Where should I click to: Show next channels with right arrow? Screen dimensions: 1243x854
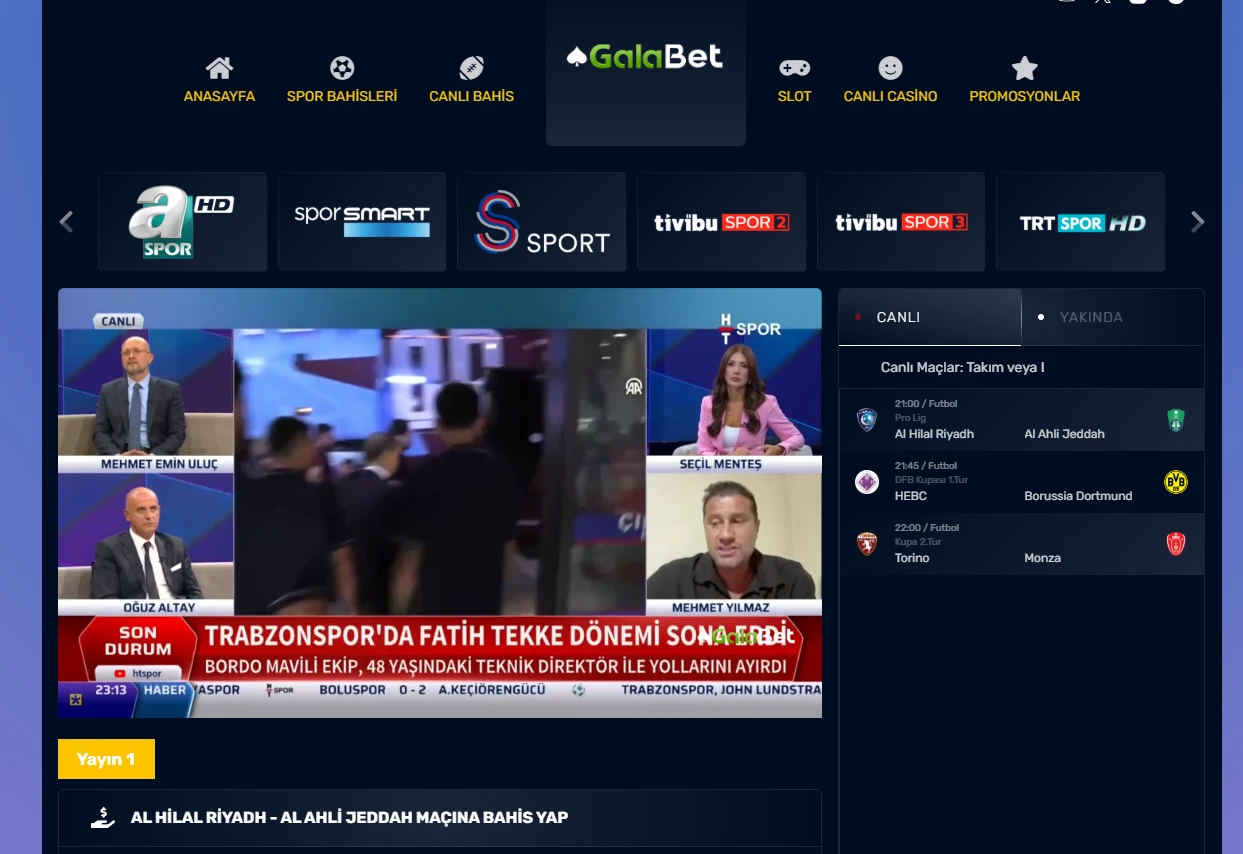pyautogui.click(x=1198, y=222)
